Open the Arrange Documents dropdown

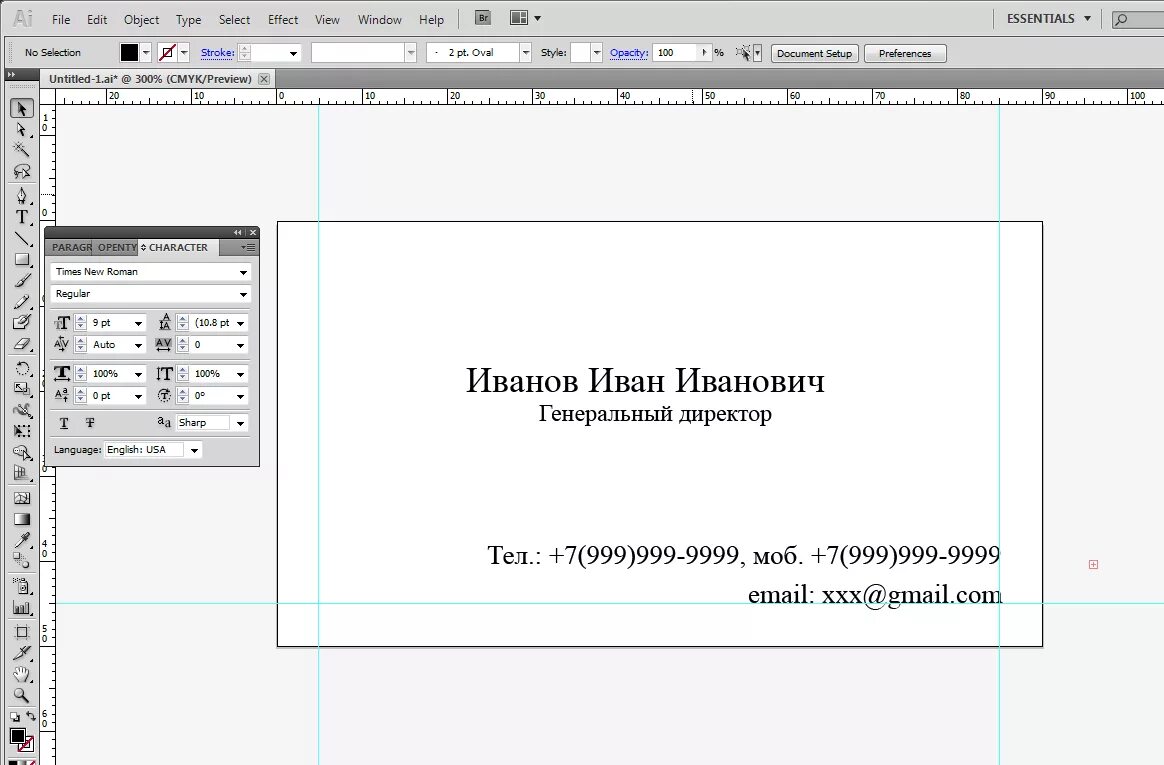click(526, 18)
